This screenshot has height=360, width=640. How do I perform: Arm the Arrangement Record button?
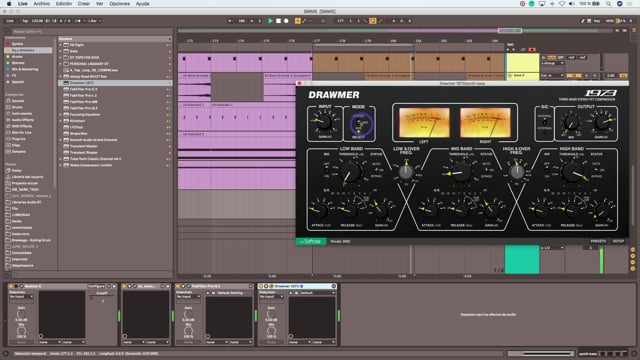(286, 21)
